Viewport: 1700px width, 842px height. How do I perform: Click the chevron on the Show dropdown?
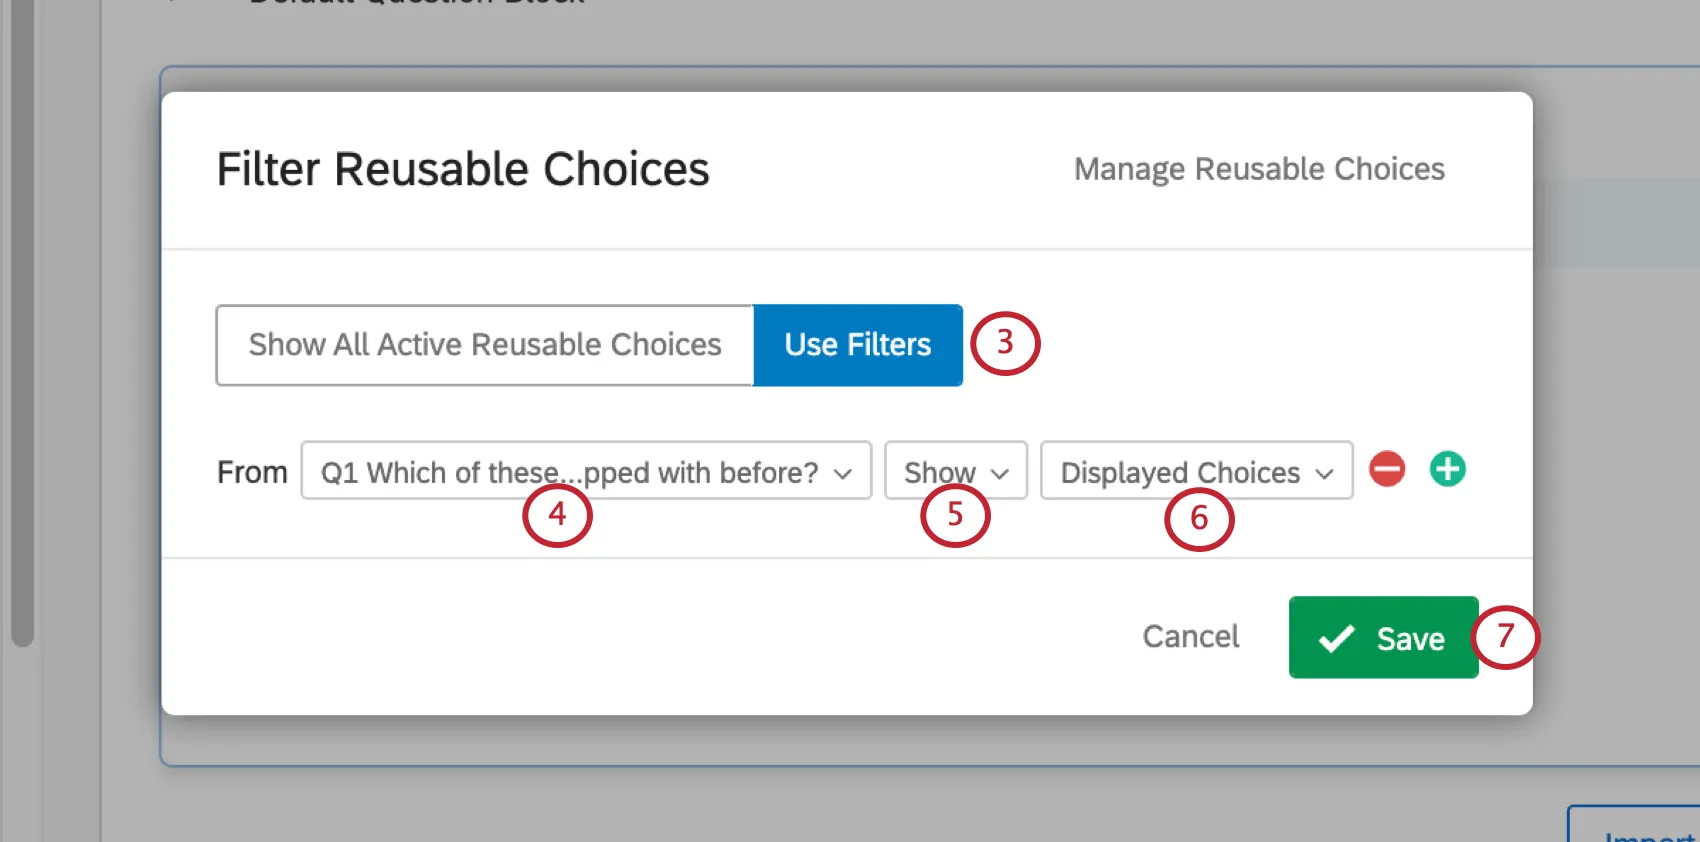pyautogui.click(x=1001, y=472)
